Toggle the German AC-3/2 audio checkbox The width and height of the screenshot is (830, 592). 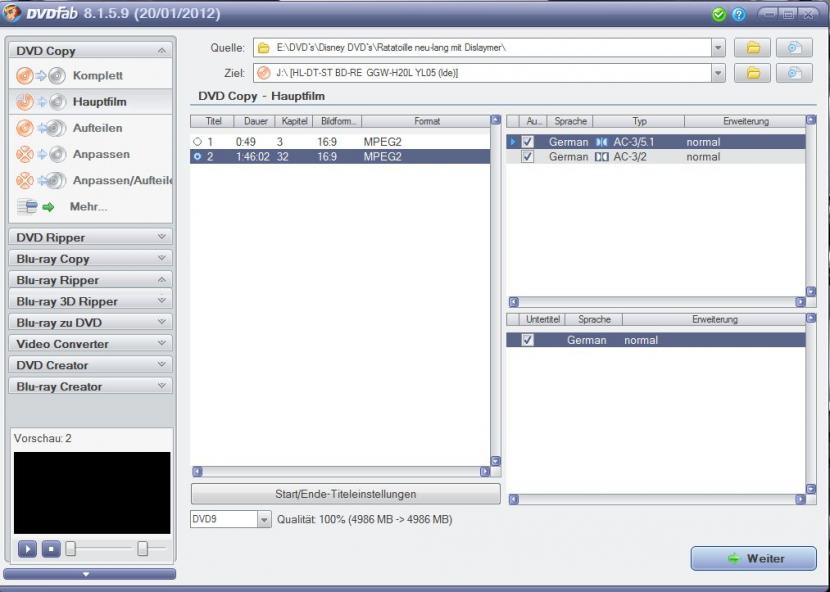tap(527, 157)
